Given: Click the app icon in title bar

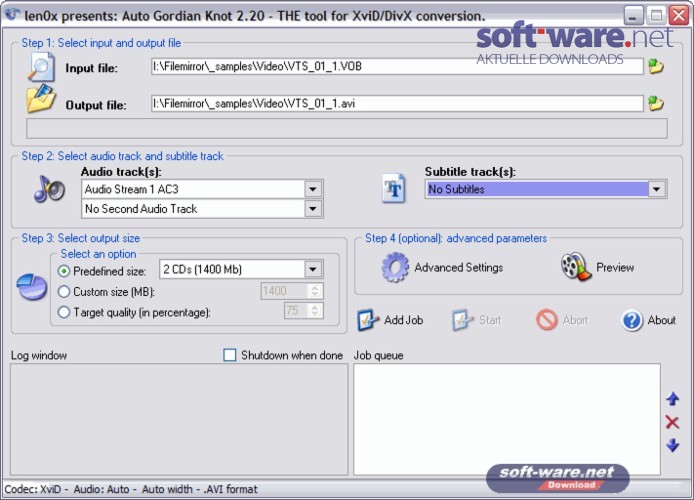Looking at the screenshot, I should (12, 15).
